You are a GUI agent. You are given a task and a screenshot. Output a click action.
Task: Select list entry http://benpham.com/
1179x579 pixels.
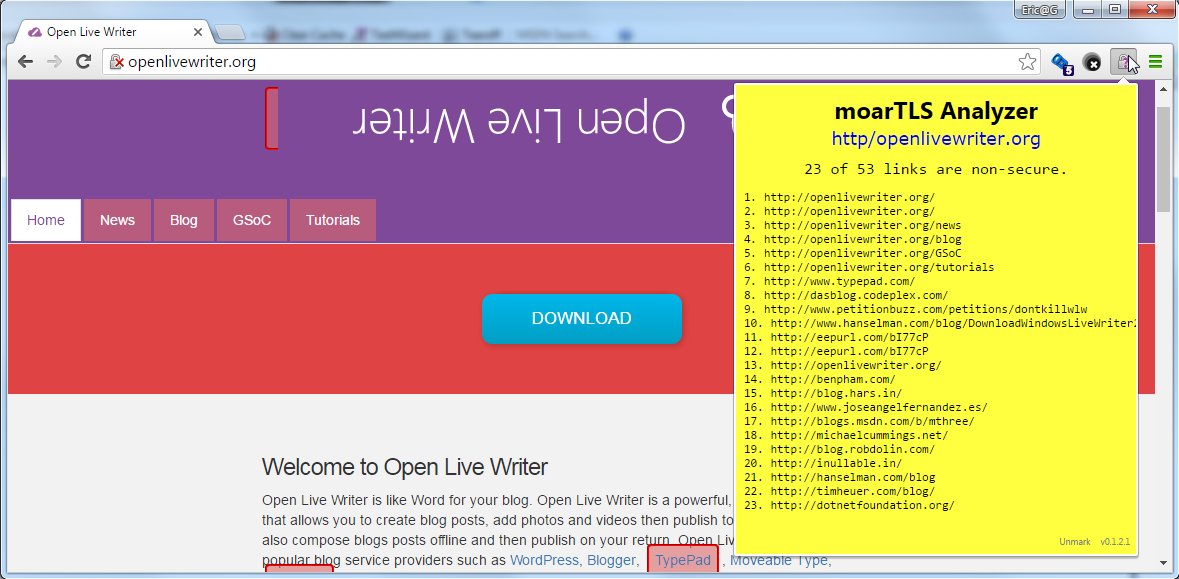tap(833, 379)
